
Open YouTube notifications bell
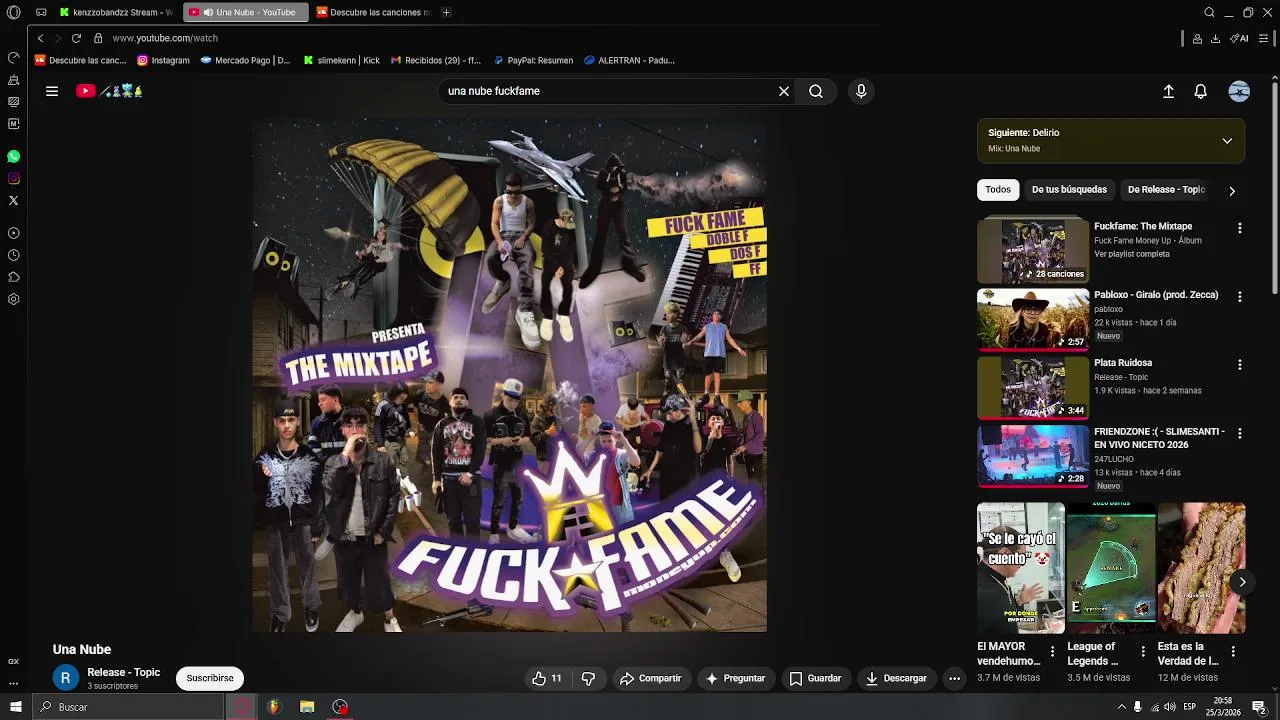coord(1200,91)
